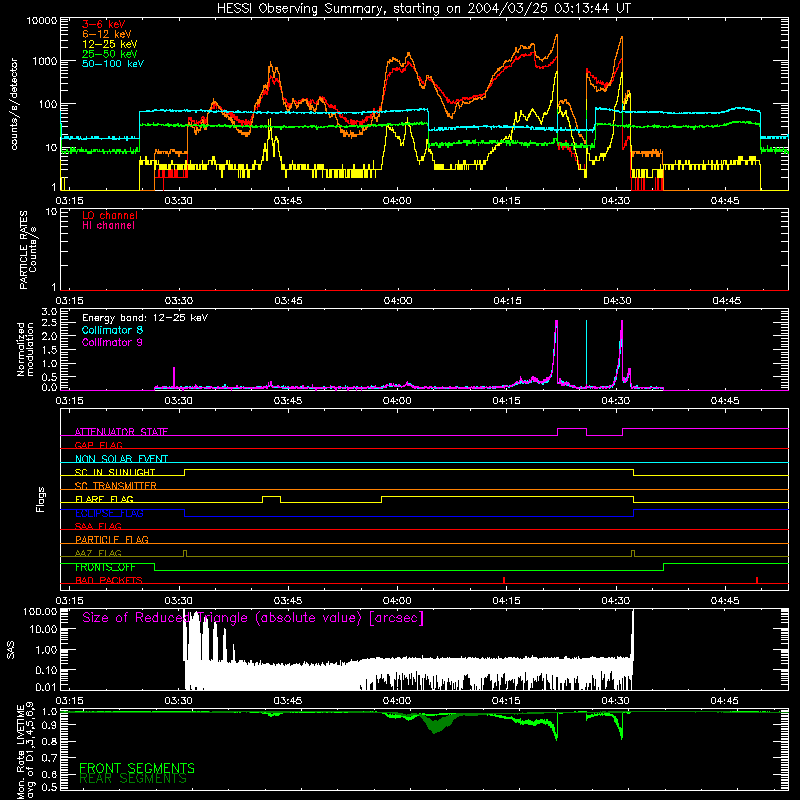Click the 'PARTICLE FLAG' label
Screen dimensions: 800x800
pyautogui.click(x=112, y=539)
